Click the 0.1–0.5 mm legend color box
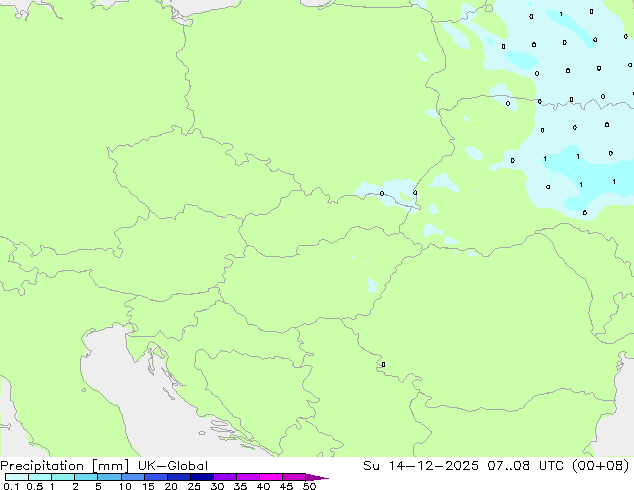 click(17, 477)
